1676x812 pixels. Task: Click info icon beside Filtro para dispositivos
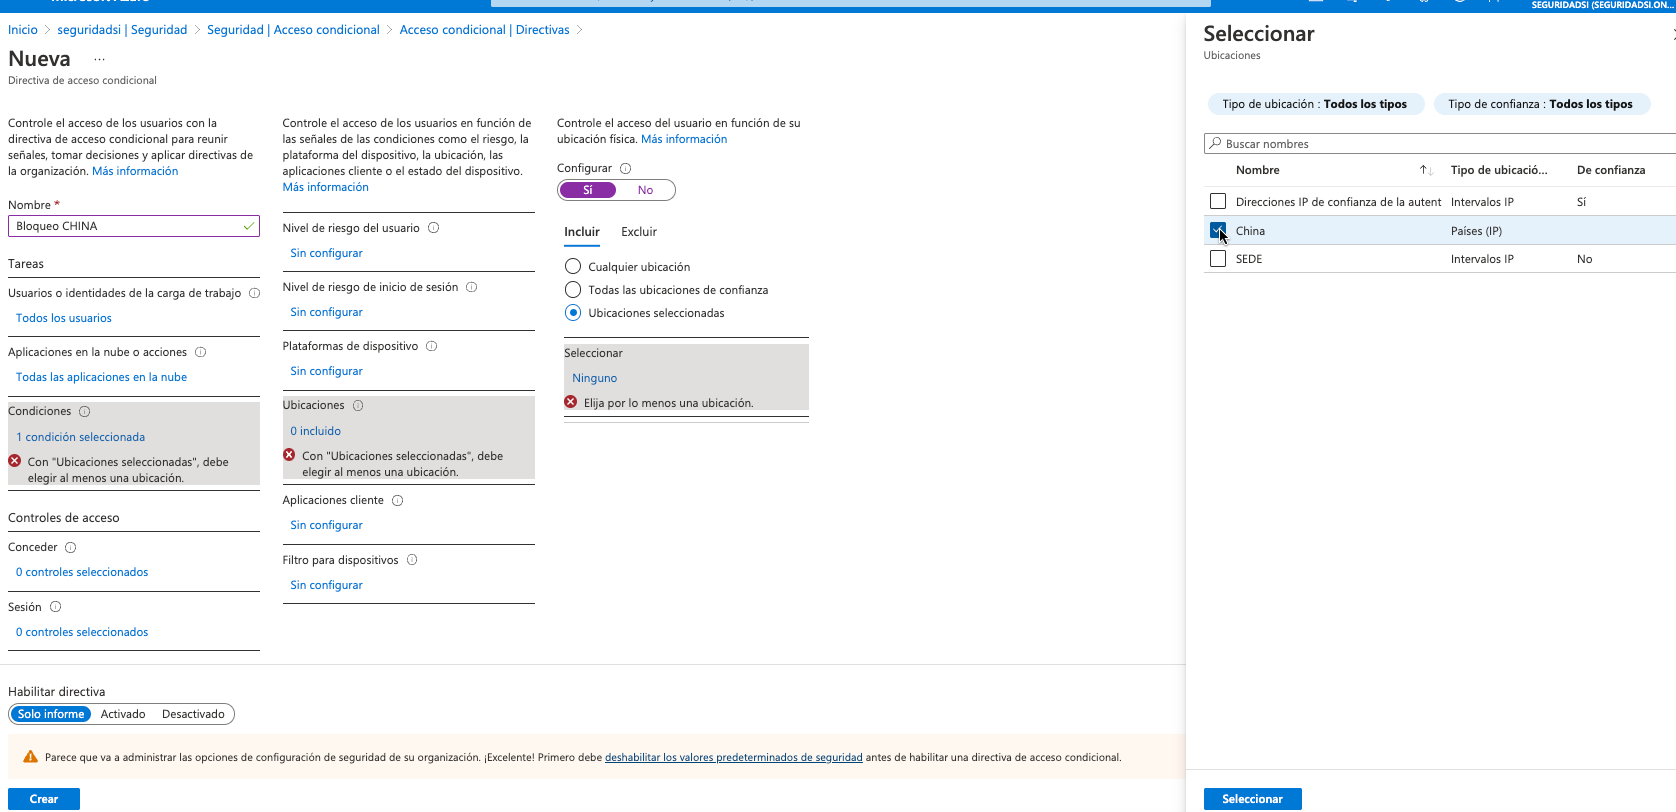(412, 560)
